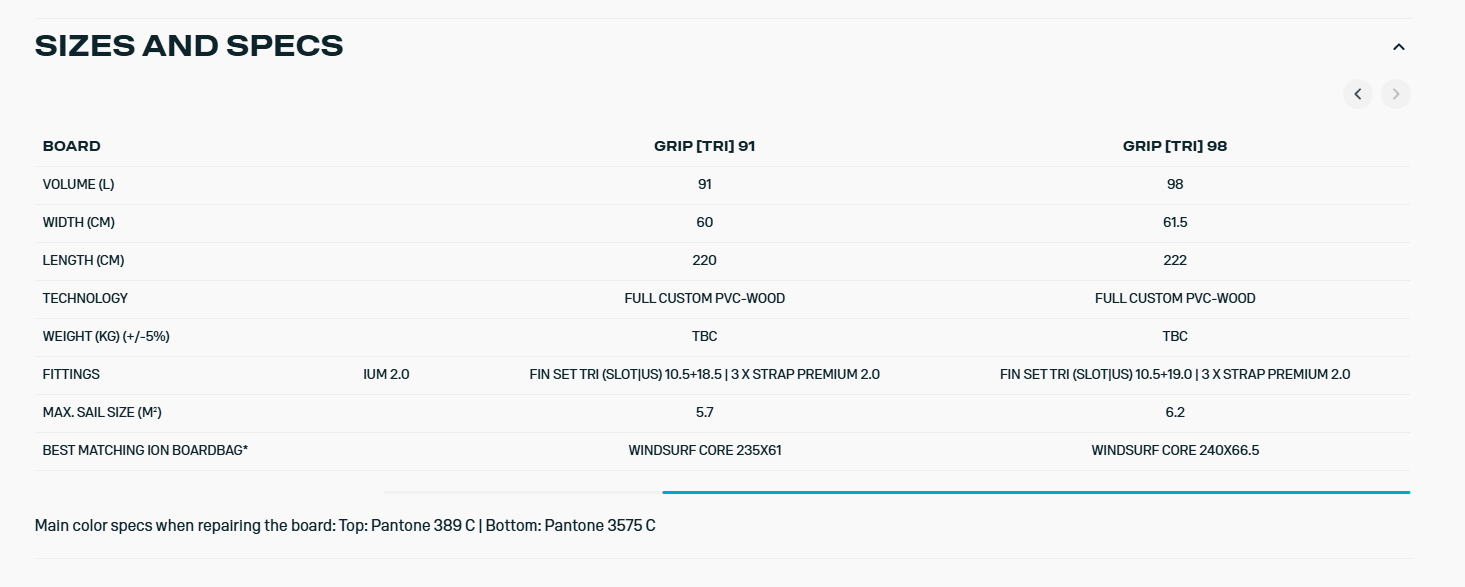Collapse the Sizes and Specs section
The height and width of the screenshot is (587, 1465).
pos(1399,47)
